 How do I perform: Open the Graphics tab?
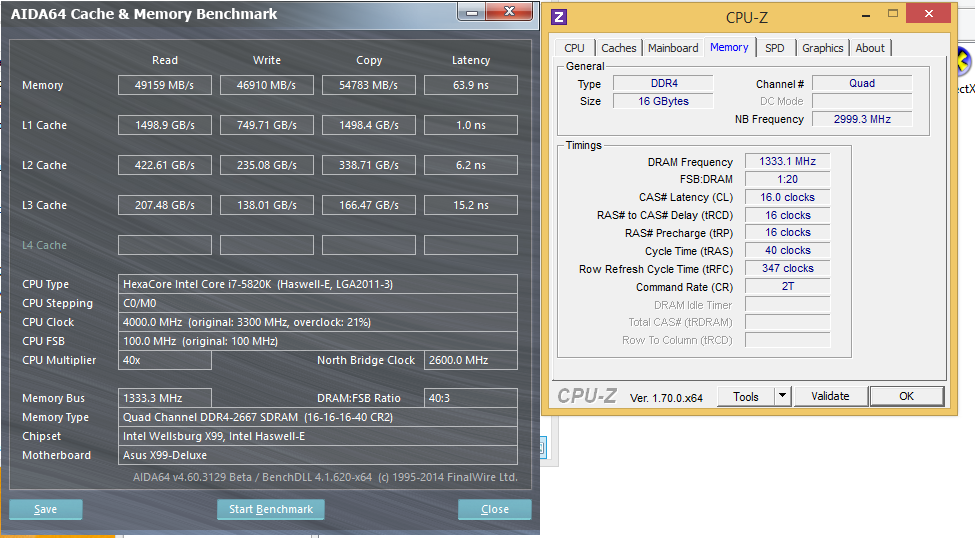coord(823,48)
